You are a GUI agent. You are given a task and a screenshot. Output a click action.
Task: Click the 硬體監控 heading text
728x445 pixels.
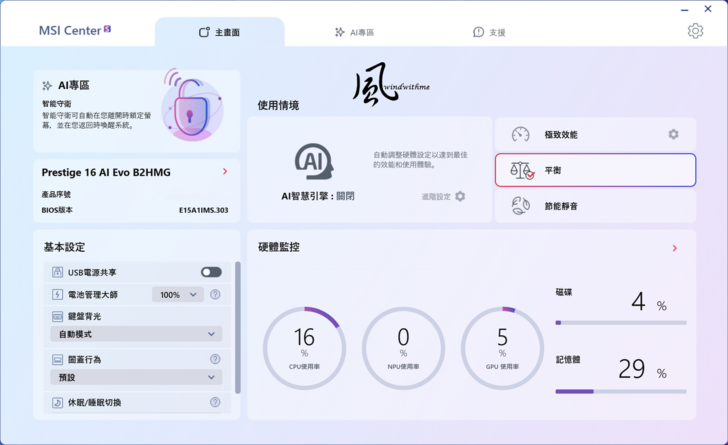pos(279,247)
